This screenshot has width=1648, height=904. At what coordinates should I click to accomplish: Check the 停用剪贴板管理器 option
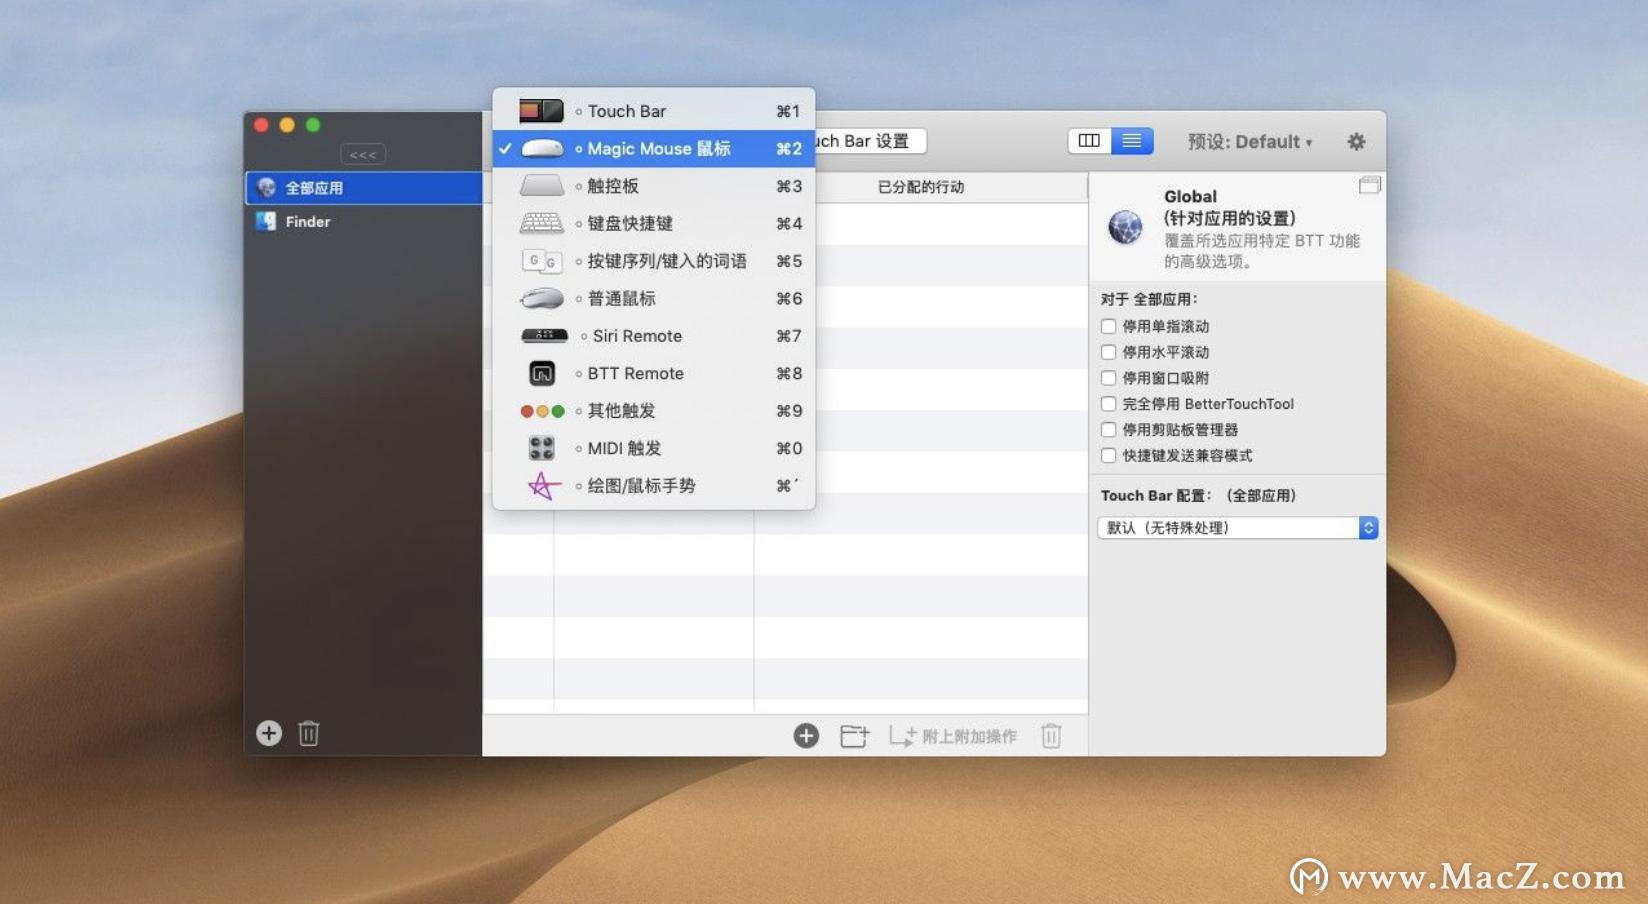[x=1108, y=429]
